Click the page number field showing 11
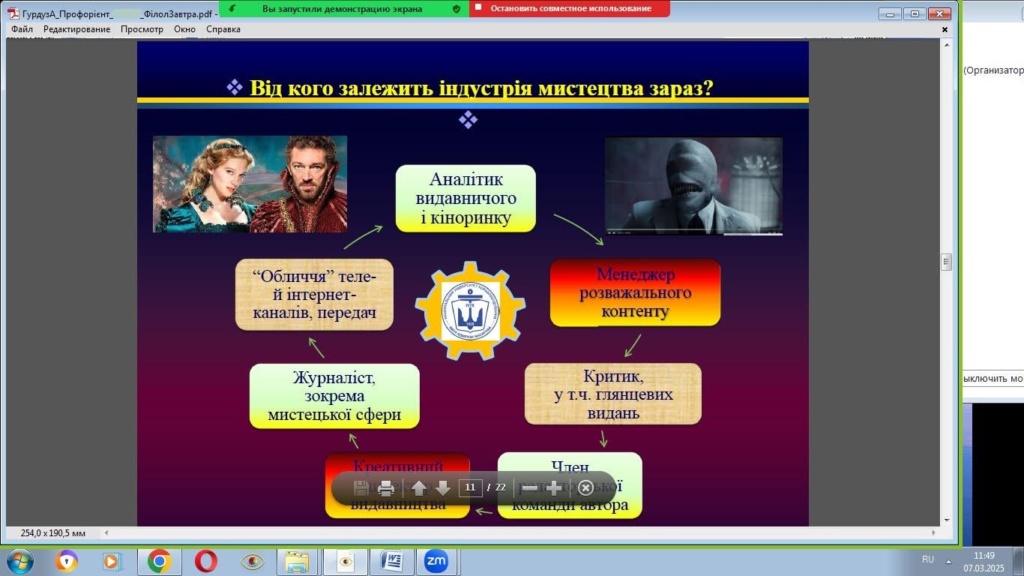Viewport: 1024px width, 576px height. (470, 487)
